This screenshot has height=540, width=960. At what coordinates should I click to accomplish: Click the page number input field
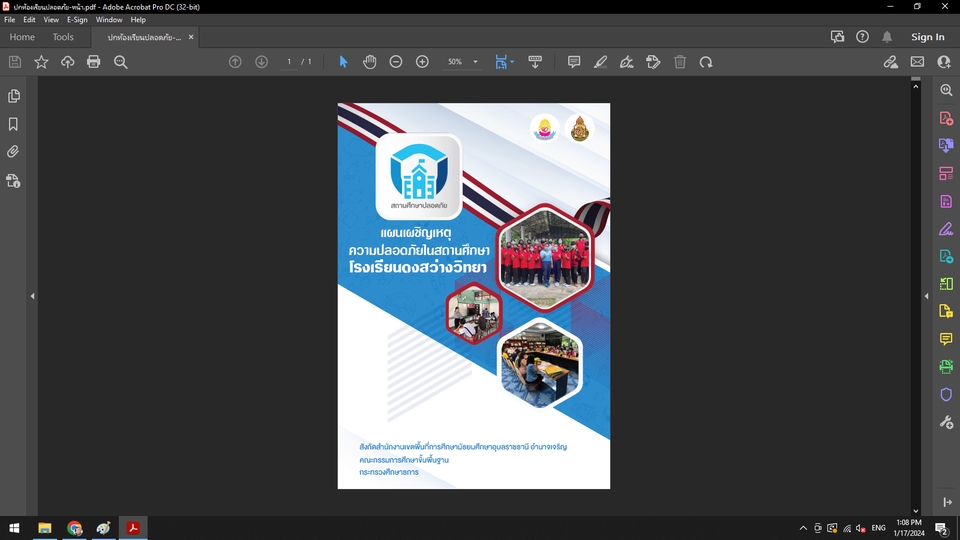pyautogui.click(x=289, y=62)
